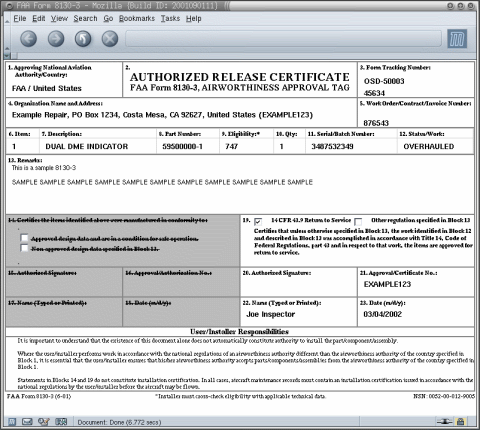Open the Go menu
Screen dimensions: 480x430
click(x=108, y=19)
